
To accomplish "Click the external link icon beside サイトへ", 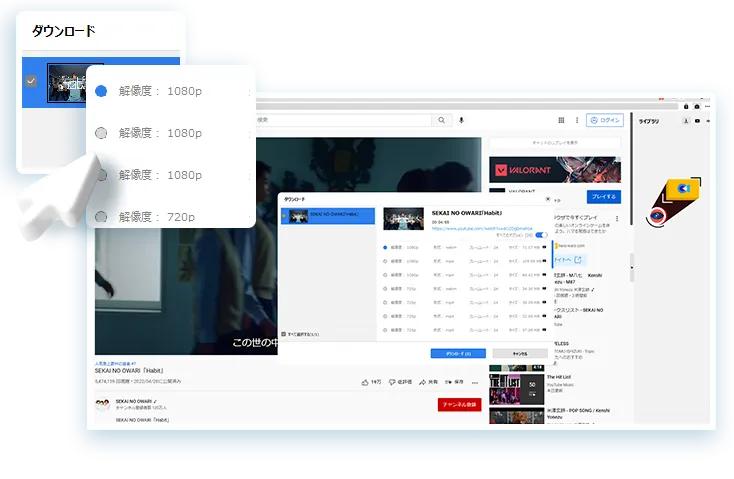I will click(x=578, y=260).
